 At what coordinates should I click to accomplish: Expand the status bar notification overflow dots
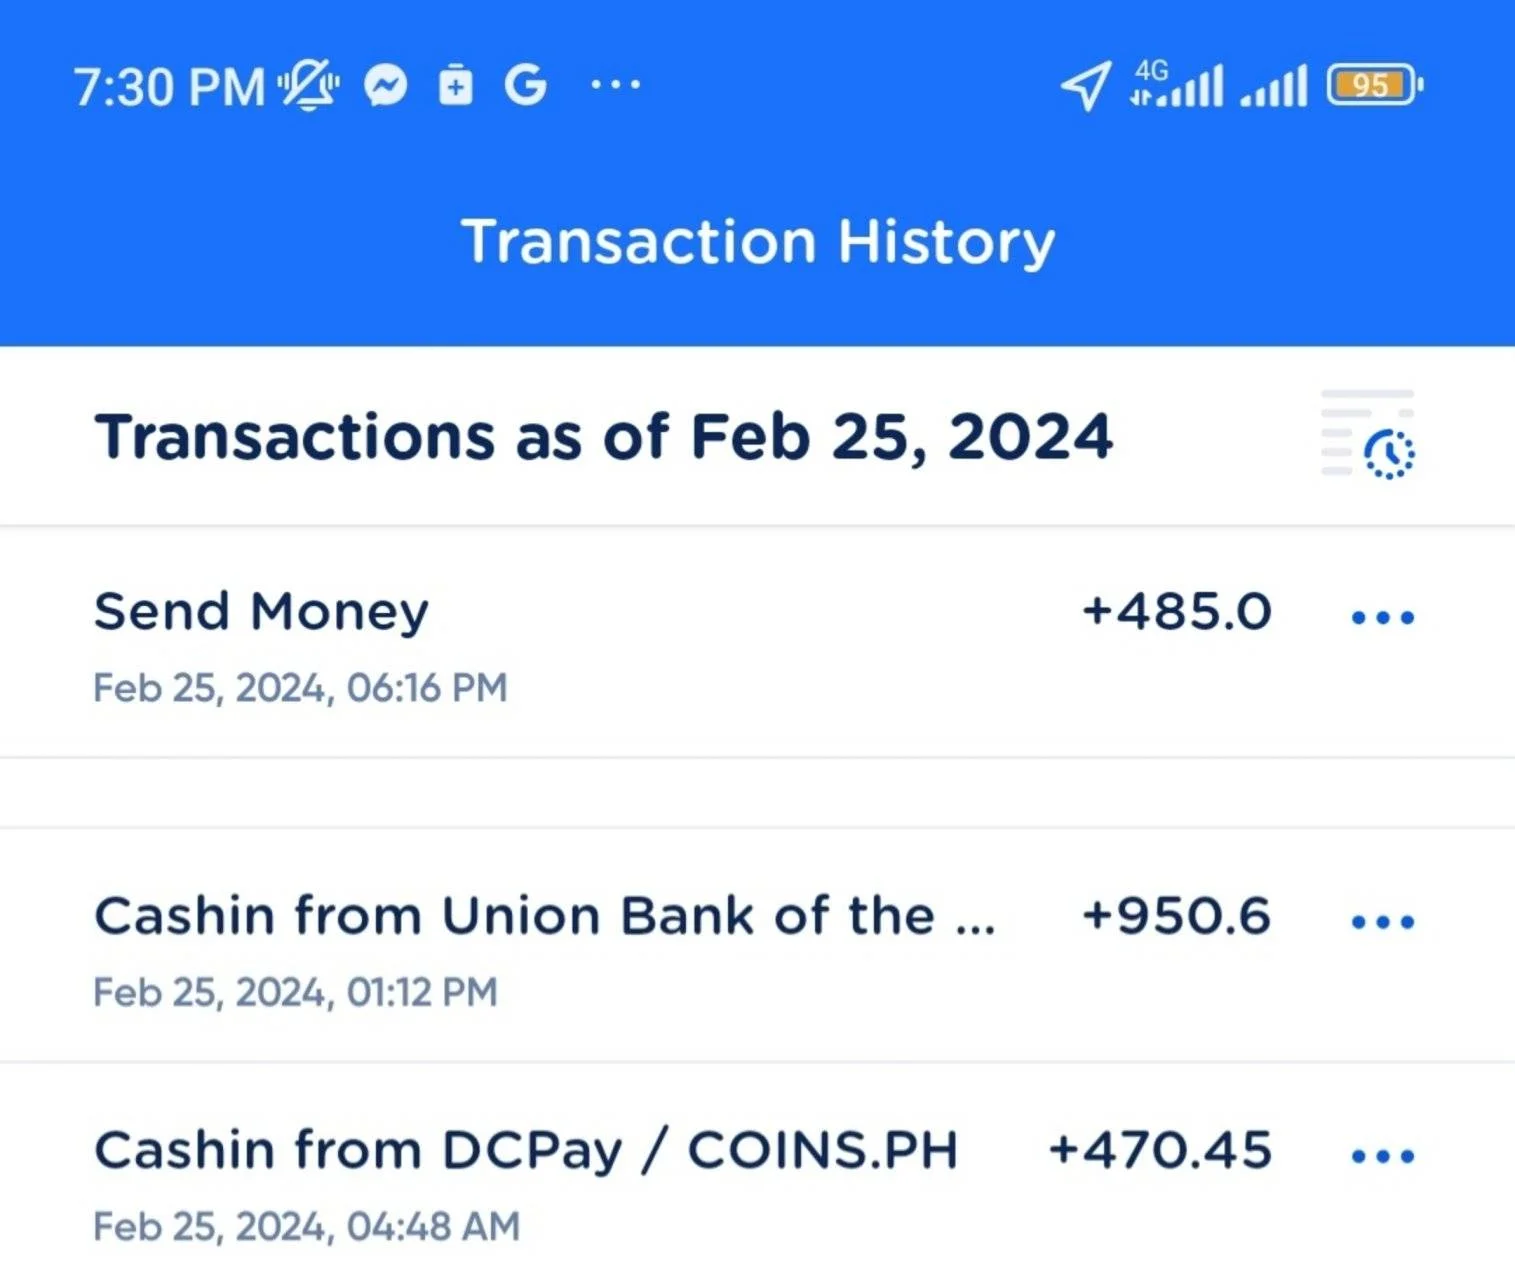[x=616, y=85]
